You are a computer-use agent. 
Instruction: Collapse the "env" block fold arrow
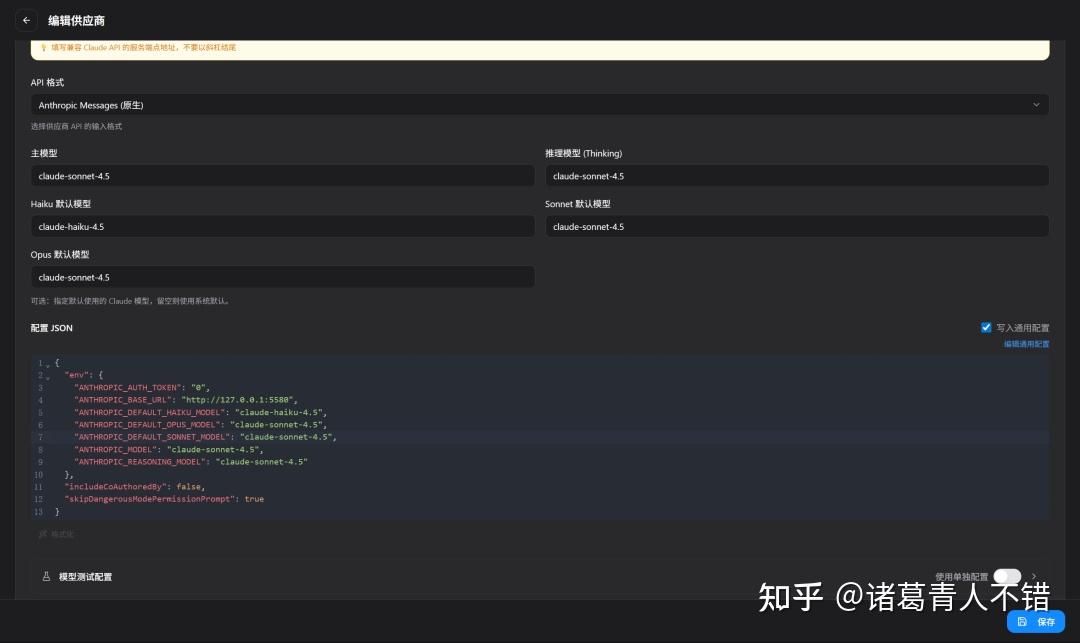47,376
